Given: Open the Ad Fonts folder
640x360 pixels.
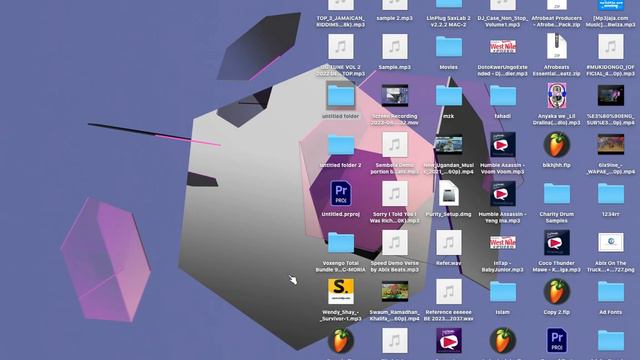Looking at the screenshot, I should tap(611, 292).
